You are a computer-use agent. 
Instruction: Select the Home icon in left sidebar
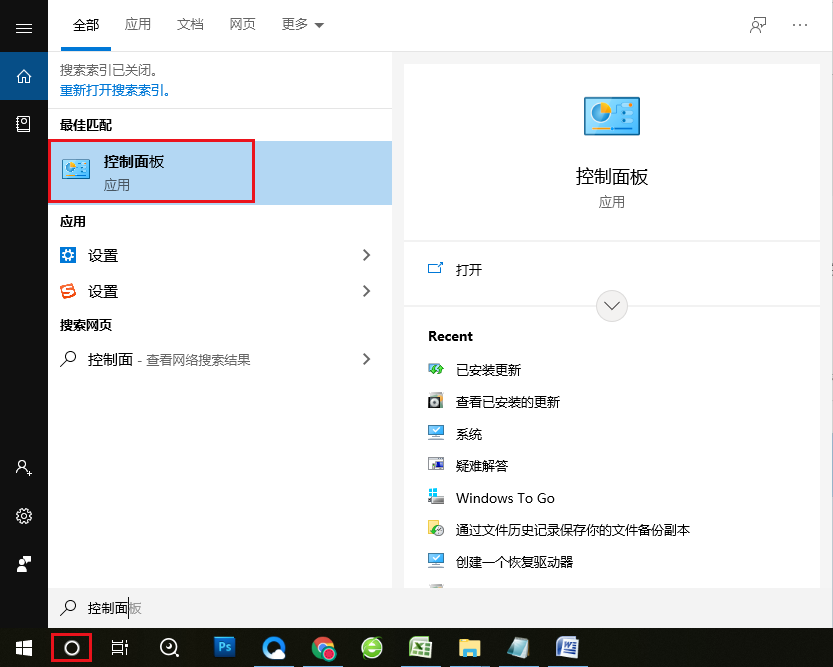(x=24, y=76)
